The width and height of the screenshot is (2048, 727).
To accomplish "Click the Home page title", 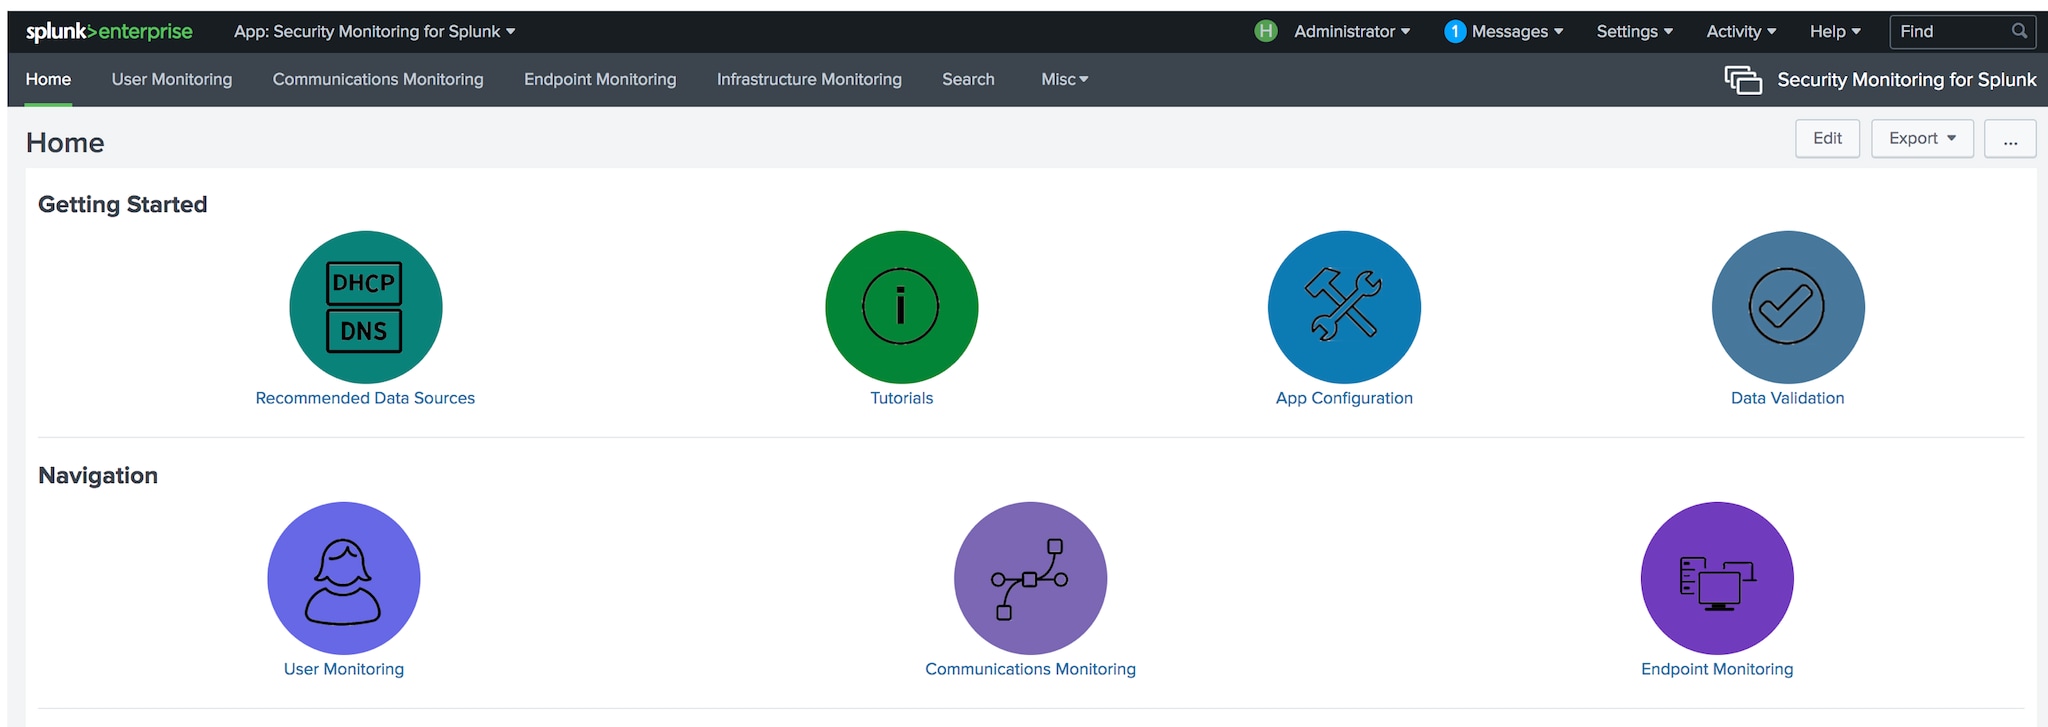I will click(x=65, y=142).
